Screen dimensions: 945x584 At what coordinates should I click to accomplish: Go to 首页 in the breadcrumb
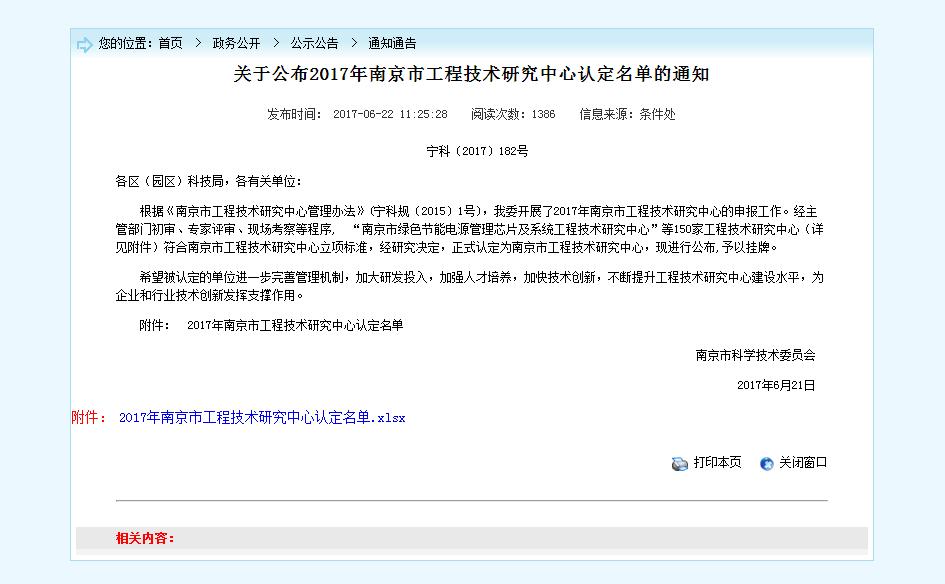click(x=170, y=43)
